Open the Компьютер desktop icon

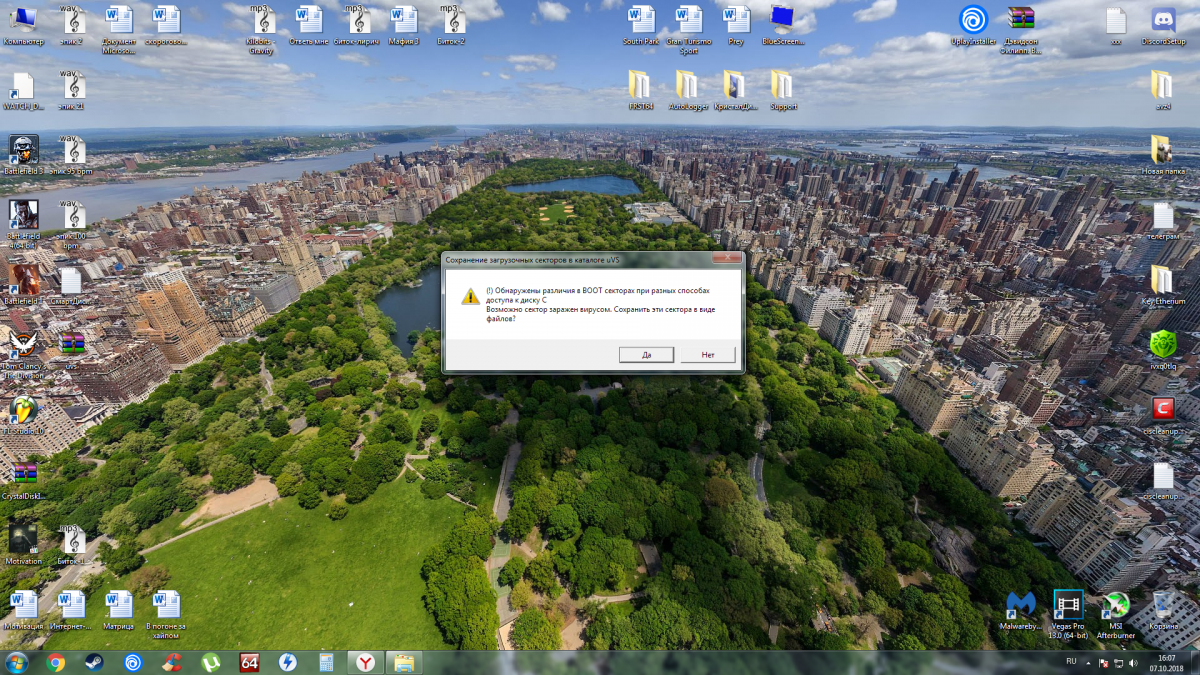[x=23, y=26]
